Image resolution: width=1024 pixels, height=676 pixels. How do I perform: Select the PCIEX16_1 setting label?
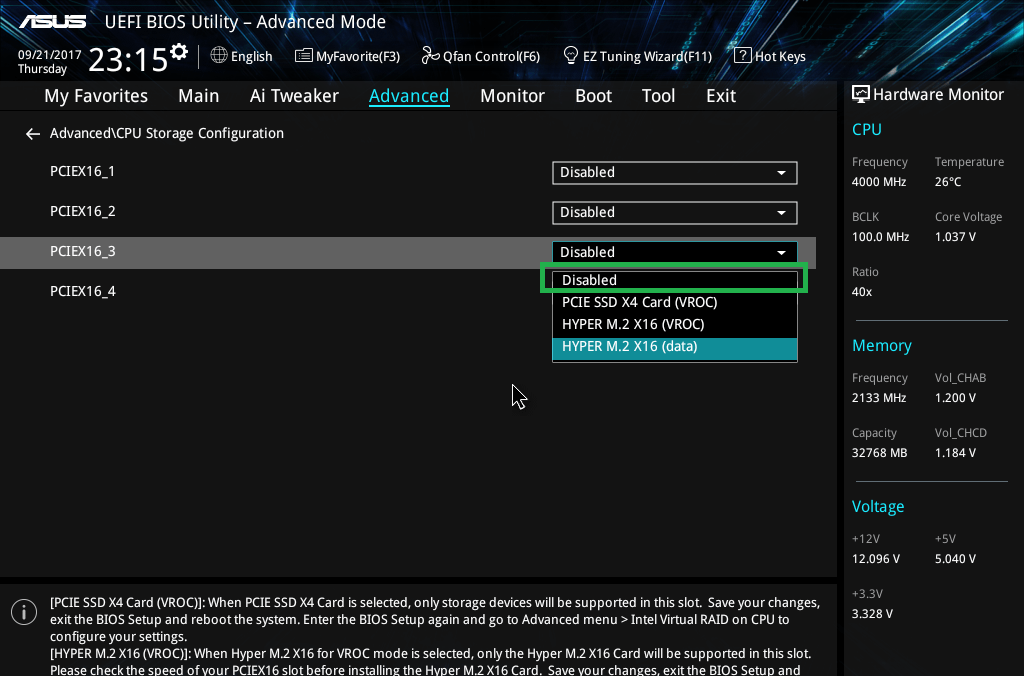pos(82,172)
